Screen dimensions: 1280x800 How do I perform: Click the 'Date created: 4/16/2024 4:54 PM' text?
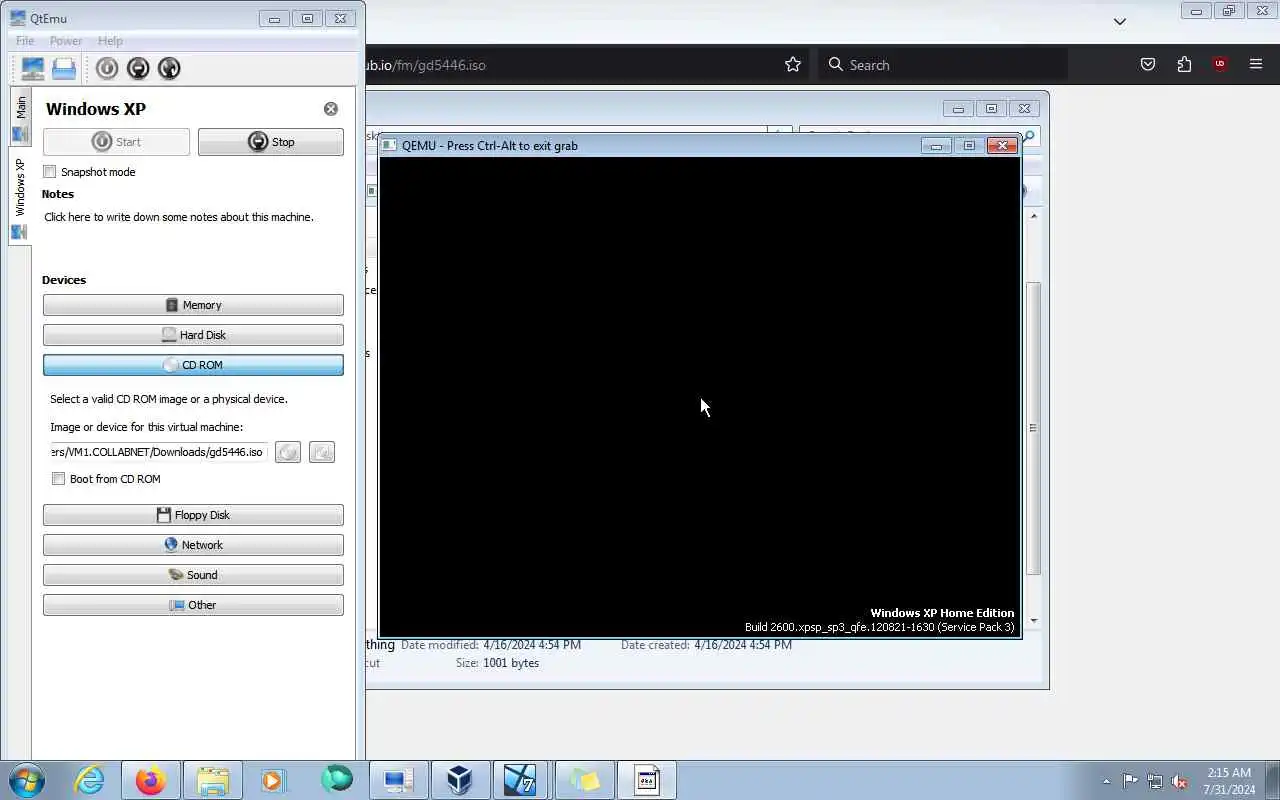coord(706,645)
